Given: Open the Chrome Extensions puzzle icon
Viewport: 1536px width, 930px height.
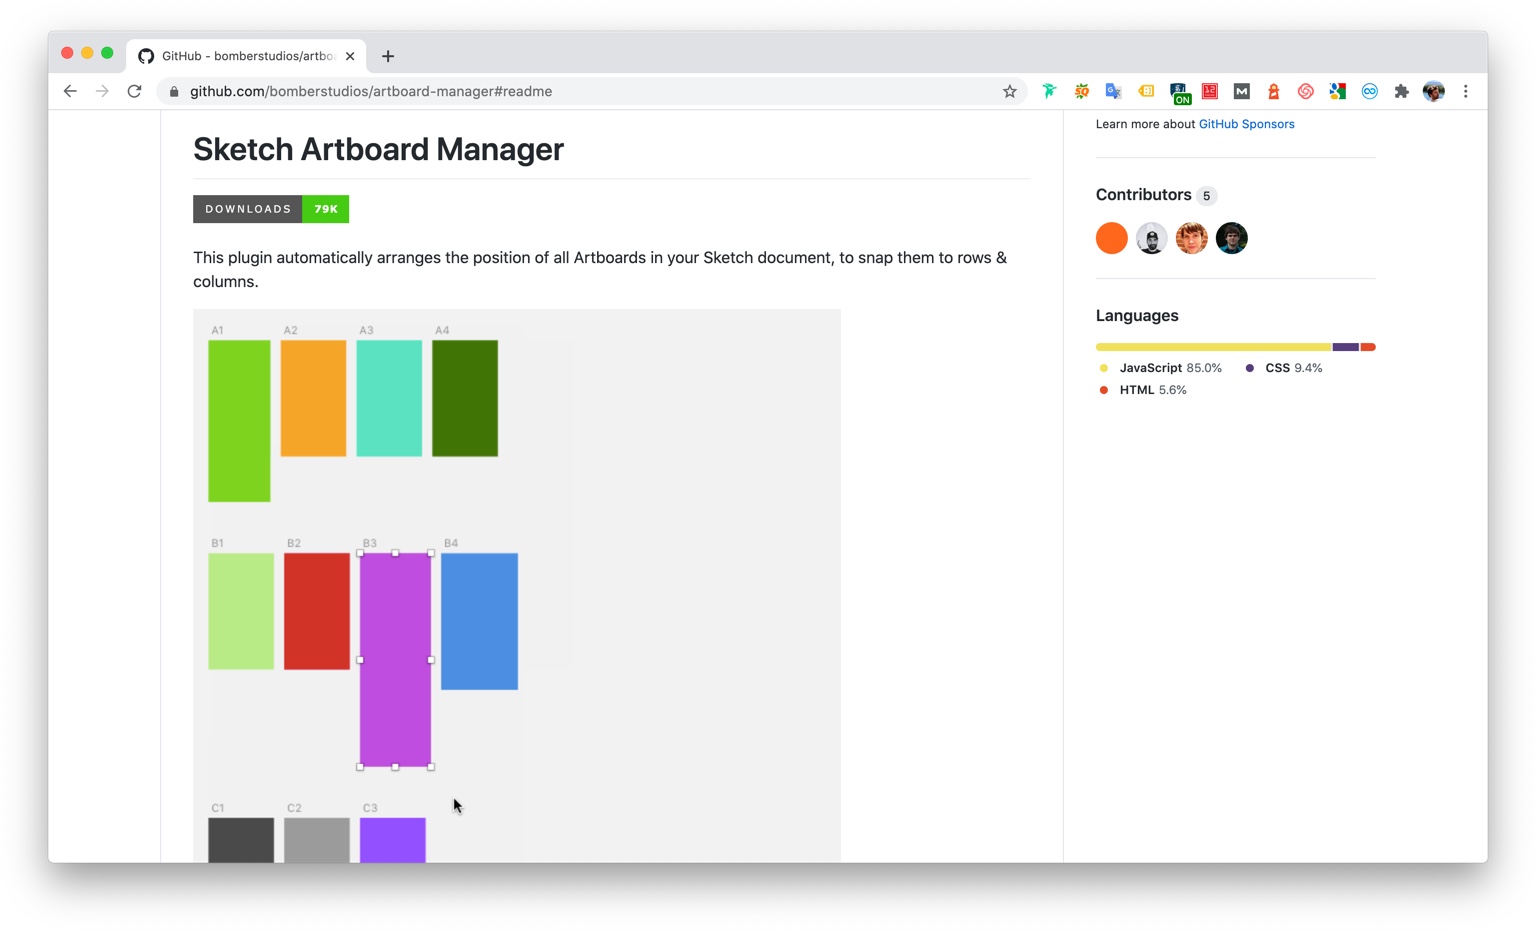Looking at the screenshot, I should tap(1401, 91).
